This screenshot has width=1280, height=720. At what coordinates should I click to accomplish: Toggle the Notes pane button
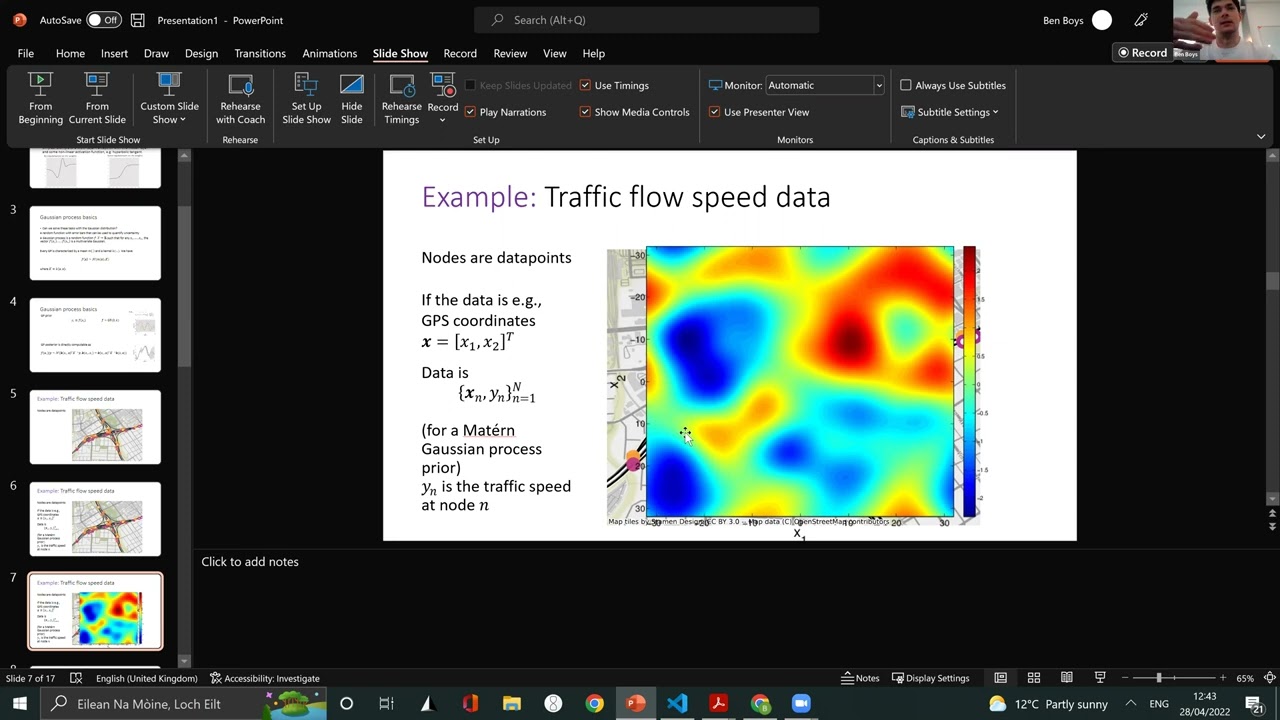[x=860, y=678]
